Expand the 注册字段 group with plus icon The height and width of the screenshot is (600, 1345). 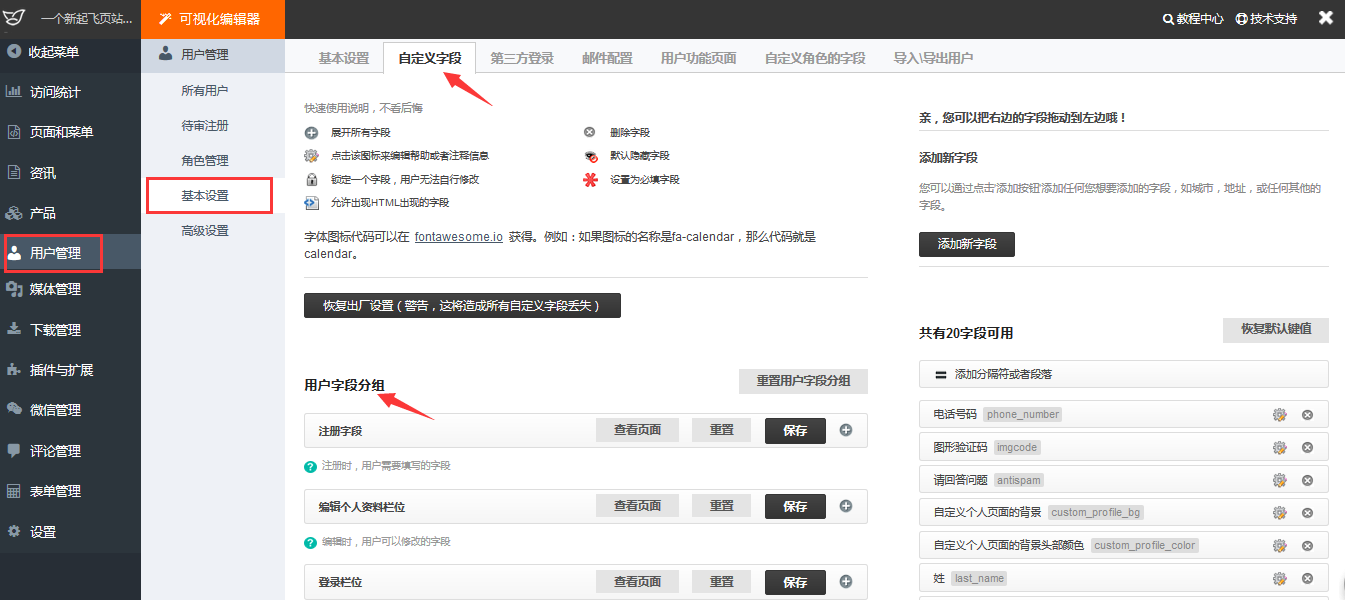[x=846, y=430]
